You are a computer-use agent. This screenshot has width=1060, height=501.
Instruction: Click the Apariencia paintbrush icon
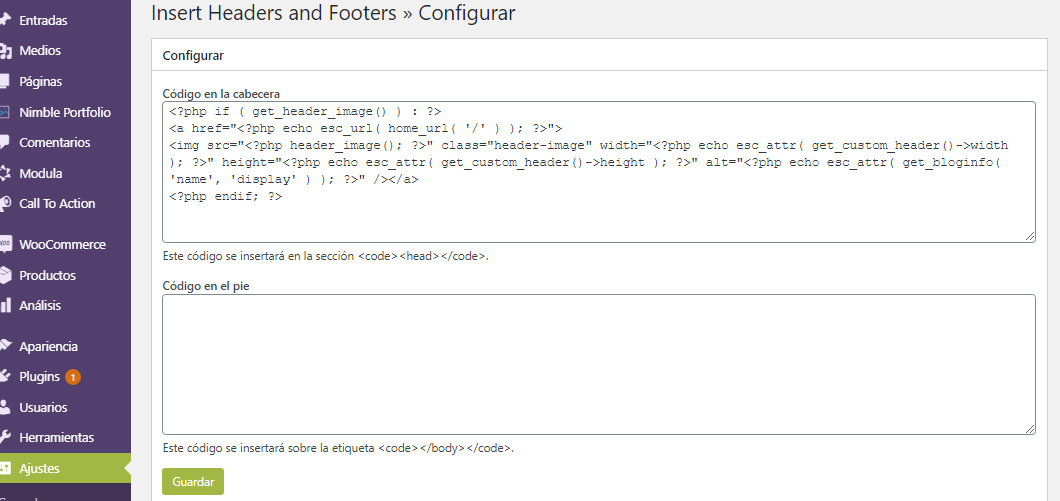pyautogui.click(x=5, y=346)
